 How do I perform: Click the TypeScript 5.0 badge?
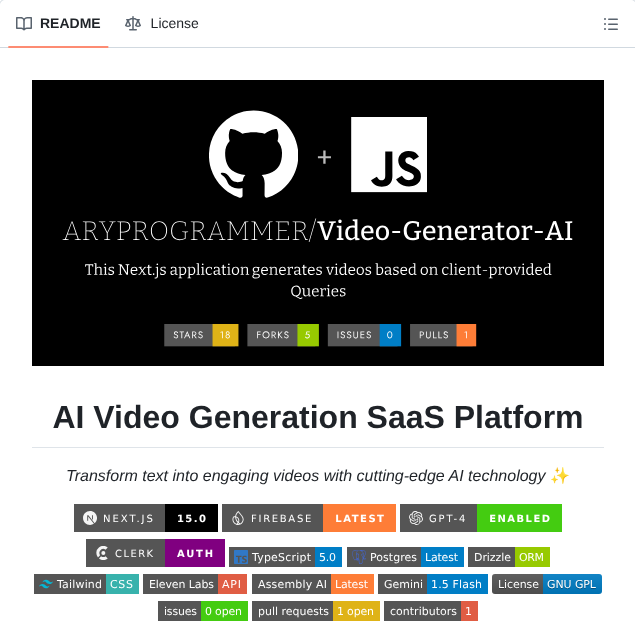286,557
